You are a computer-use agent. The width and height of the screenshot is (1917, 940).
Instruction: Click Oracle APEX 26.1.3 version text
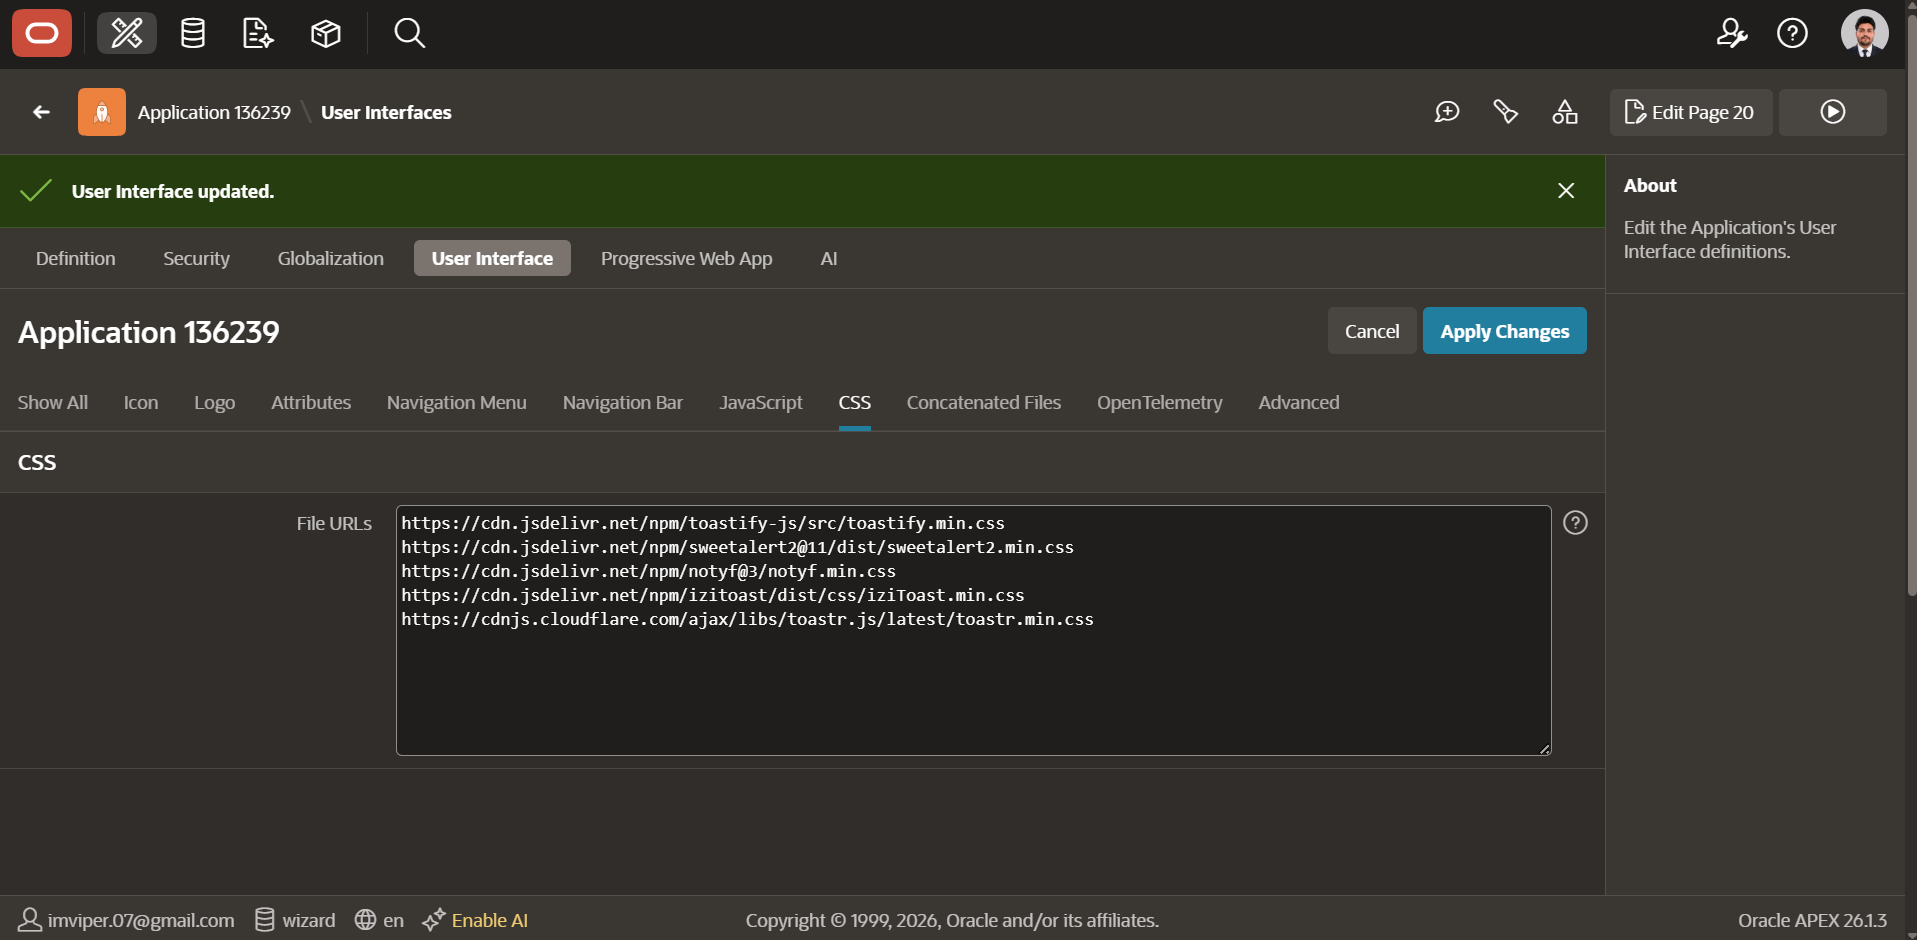pyautogui.click(x=1812, y=920)
